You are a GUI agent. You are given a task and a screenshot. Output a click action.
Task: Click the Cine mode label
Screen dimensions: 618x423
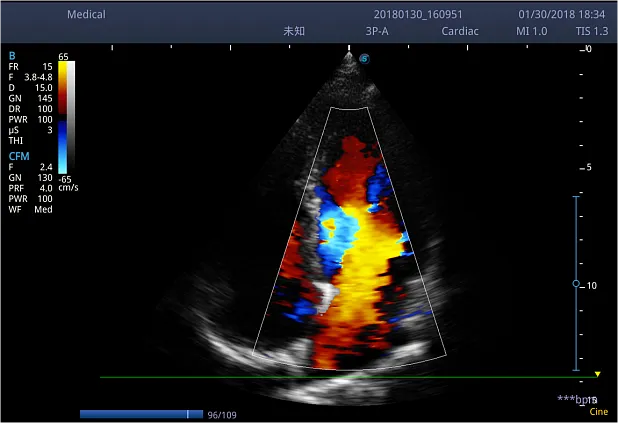click(x=598, y=411)
